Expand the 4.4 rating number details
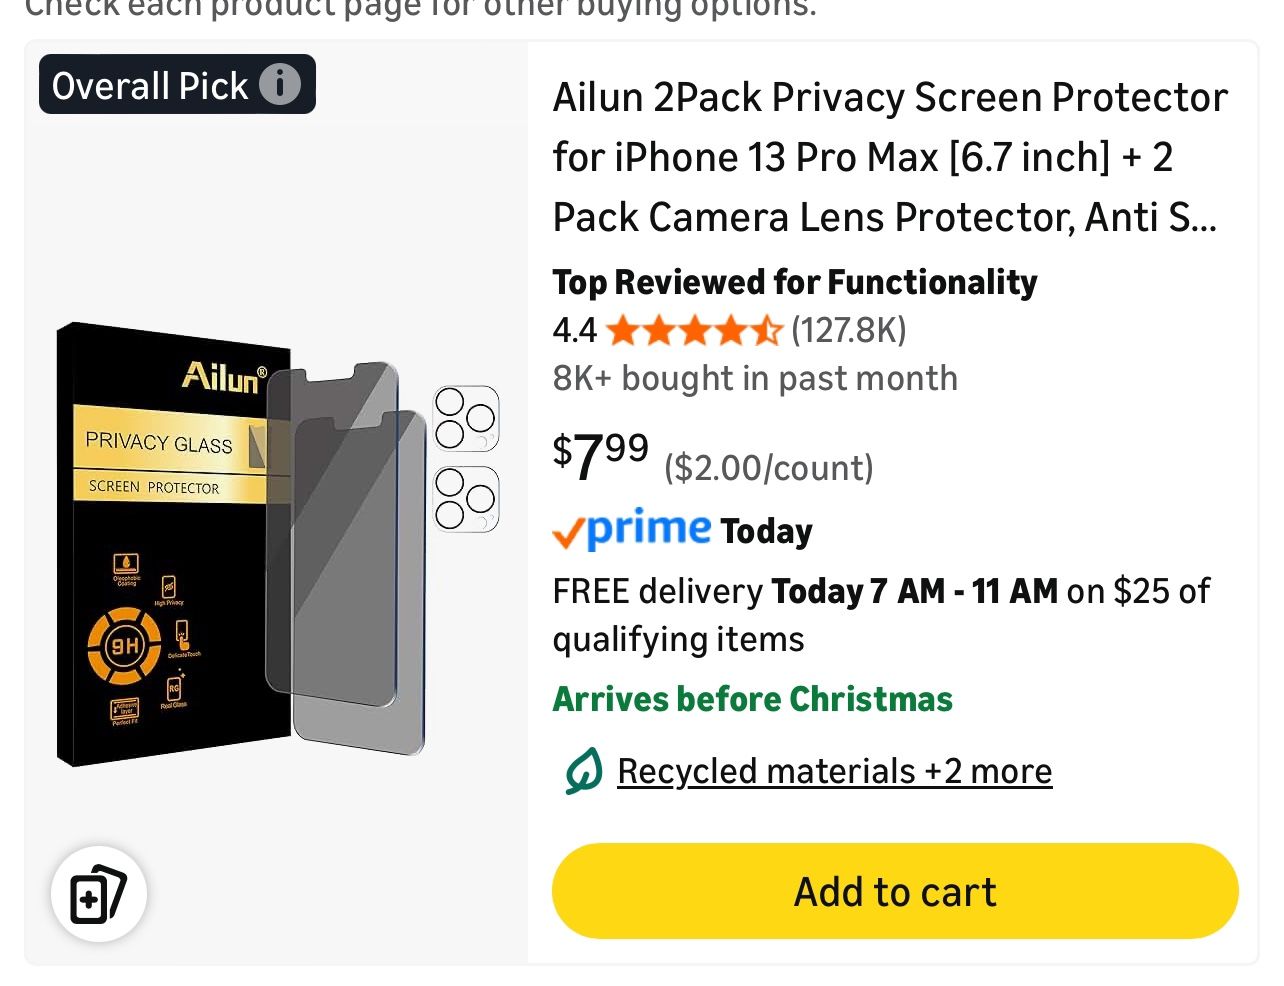The height and width of the screenshot is (986, 1284). pos(574,330)
